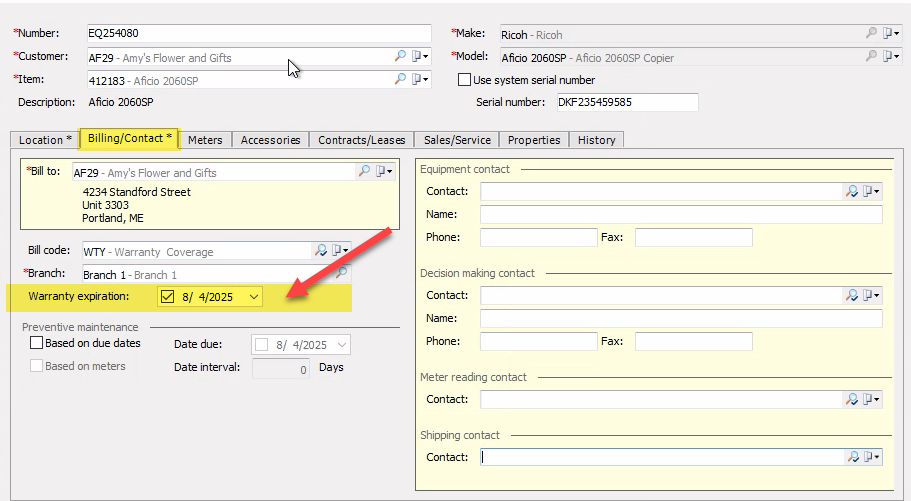Click Make field lookup magnifier
911x501 pixels.
[x=871, y=33]
